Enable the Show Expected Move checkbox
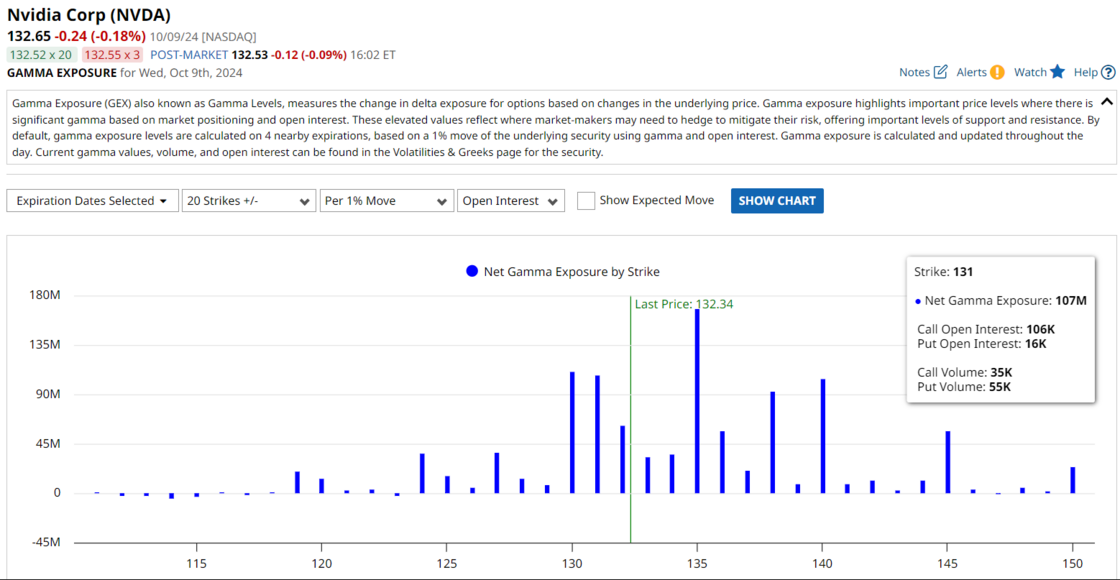The width and height of the screenshot is (1120, 580). [x=586, y=200]
